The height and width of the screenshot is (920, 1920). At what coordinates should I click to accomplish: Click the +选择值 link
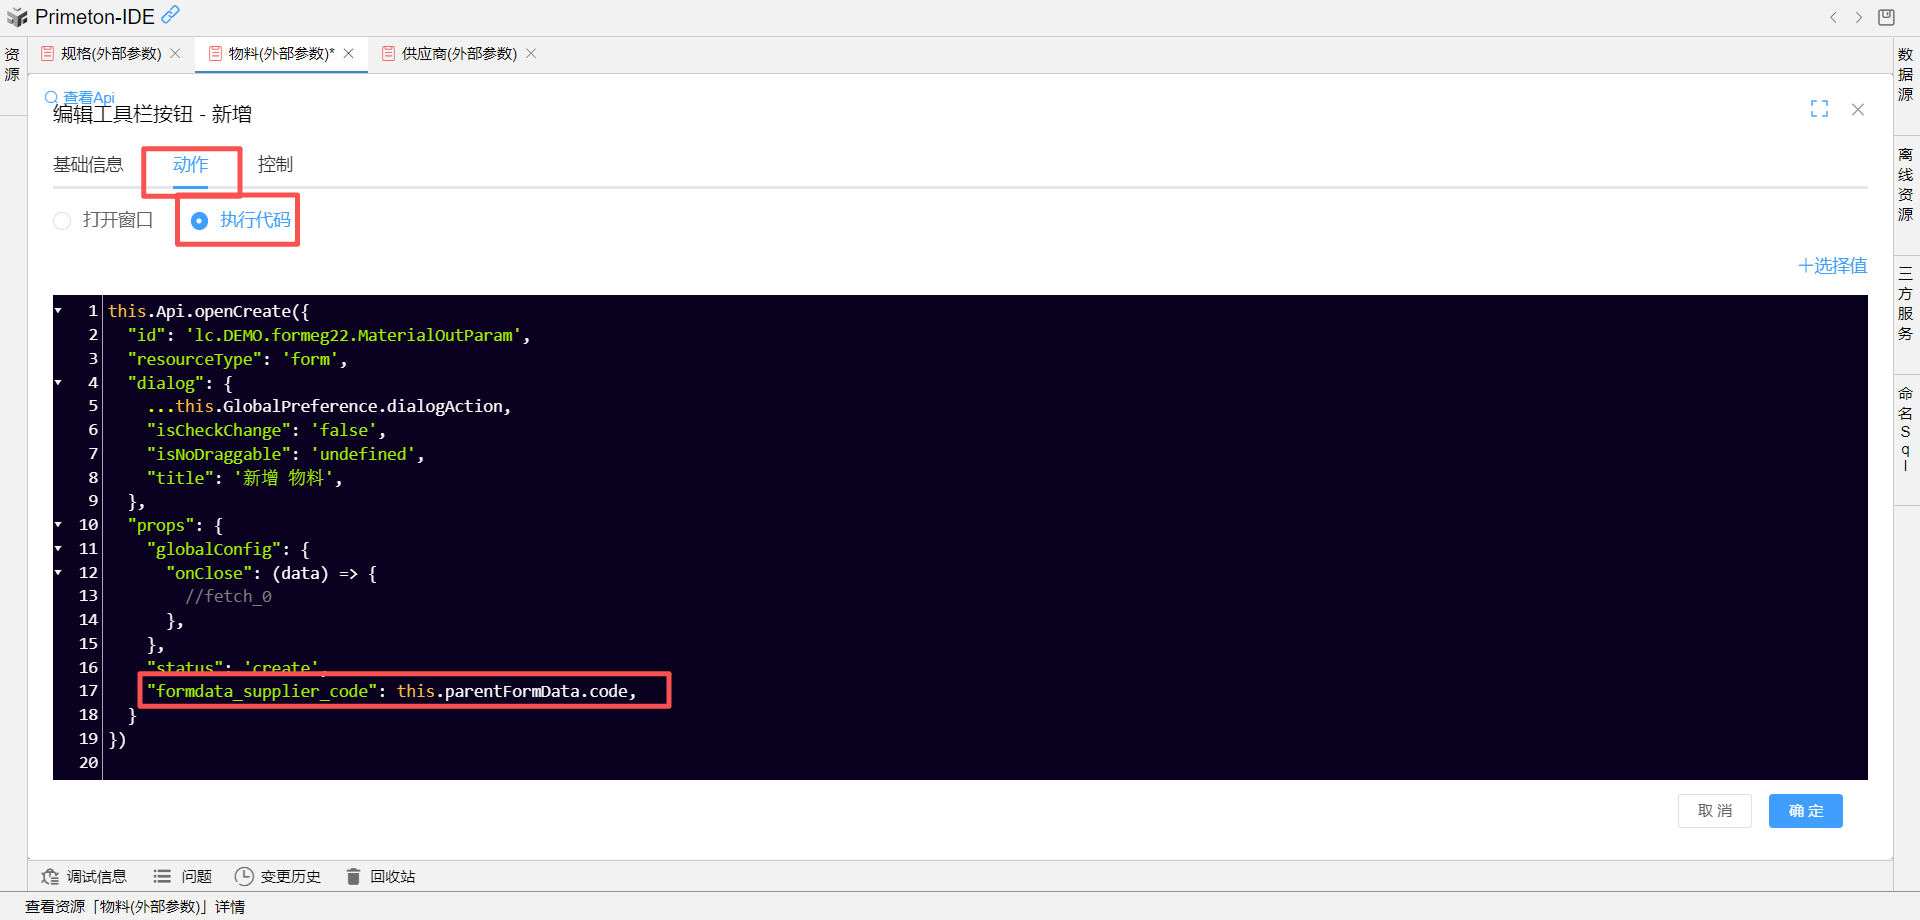click(1832, 266)
